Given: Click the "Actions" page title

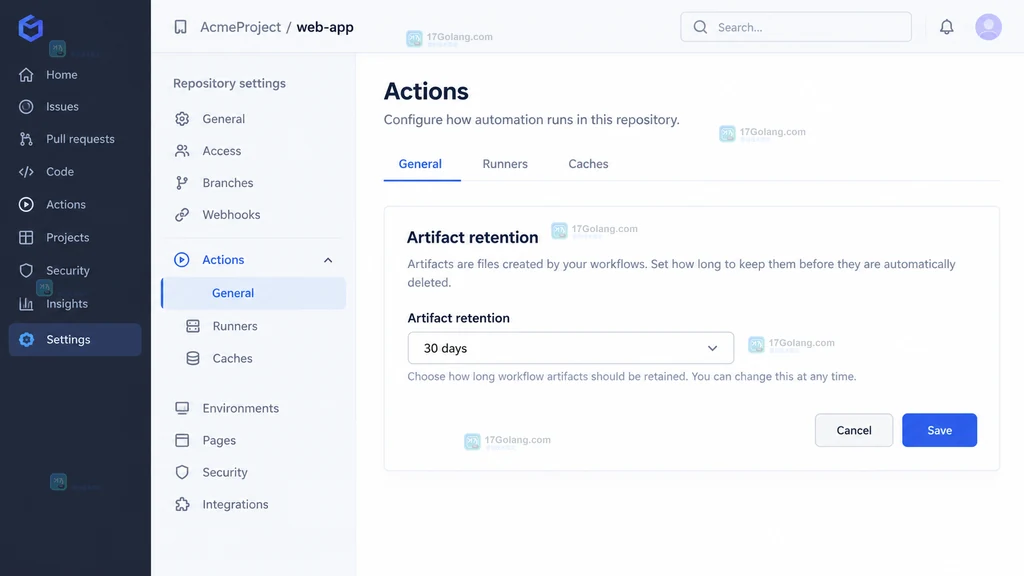Looking at the screenshot, I should pyautogui.click(x=426, y=91).
